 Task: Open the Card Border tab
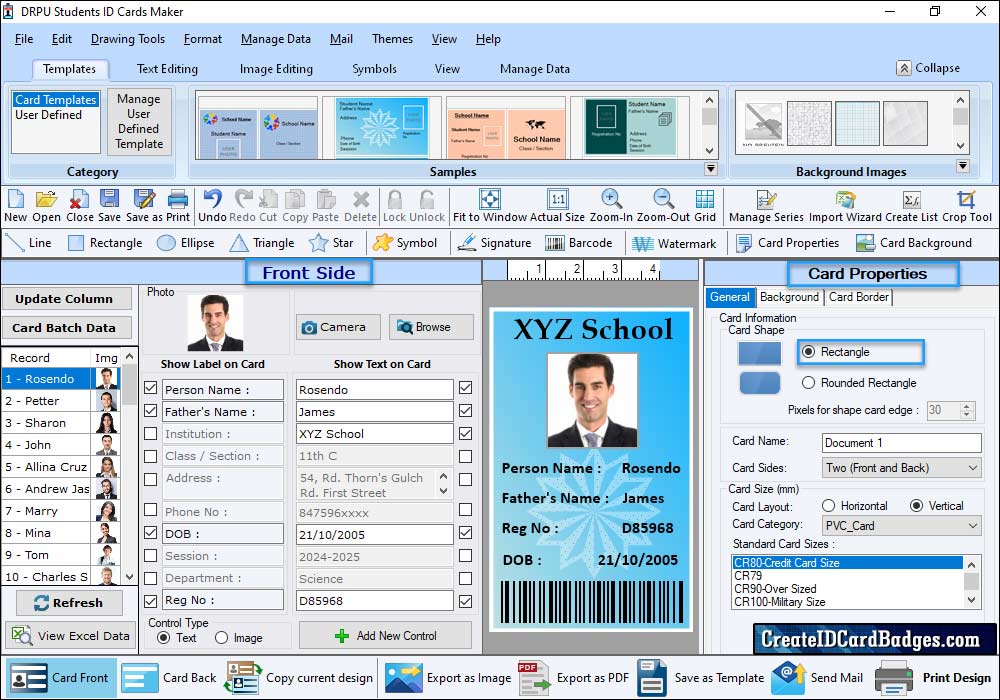point(858,297)
